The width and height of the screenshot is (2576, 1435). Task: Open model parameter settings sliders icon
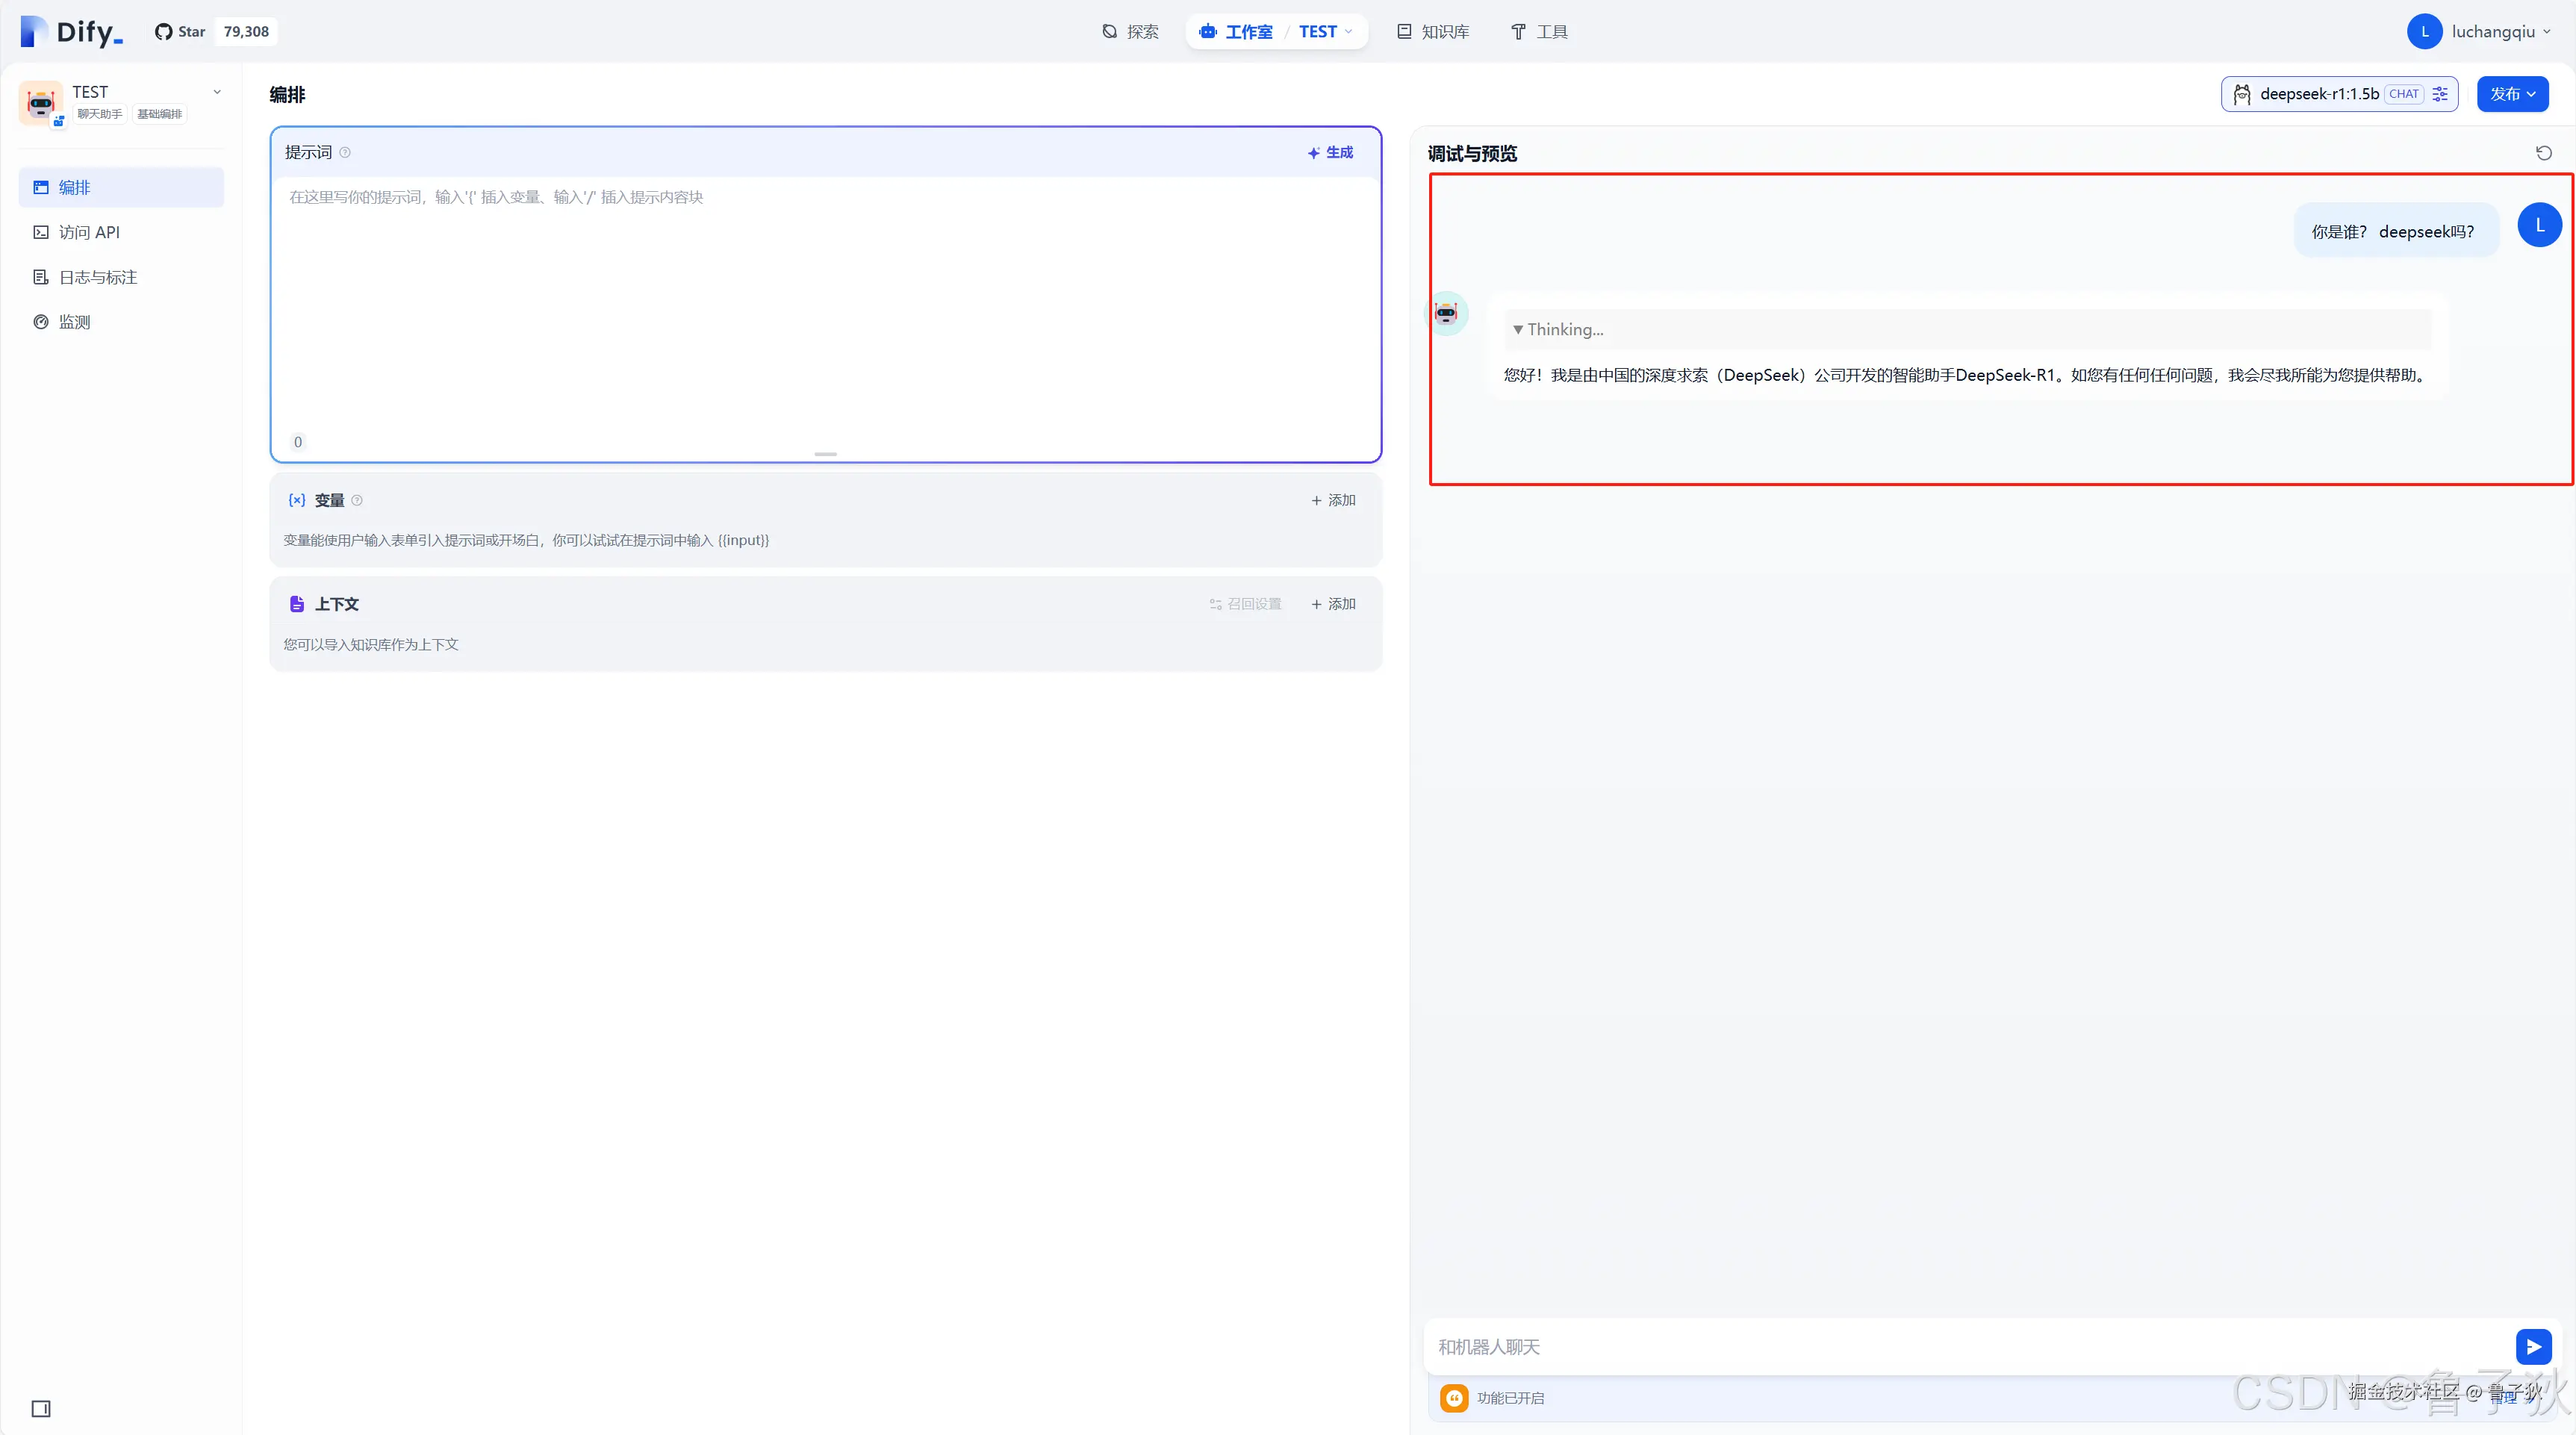(x=2440, y=94)
